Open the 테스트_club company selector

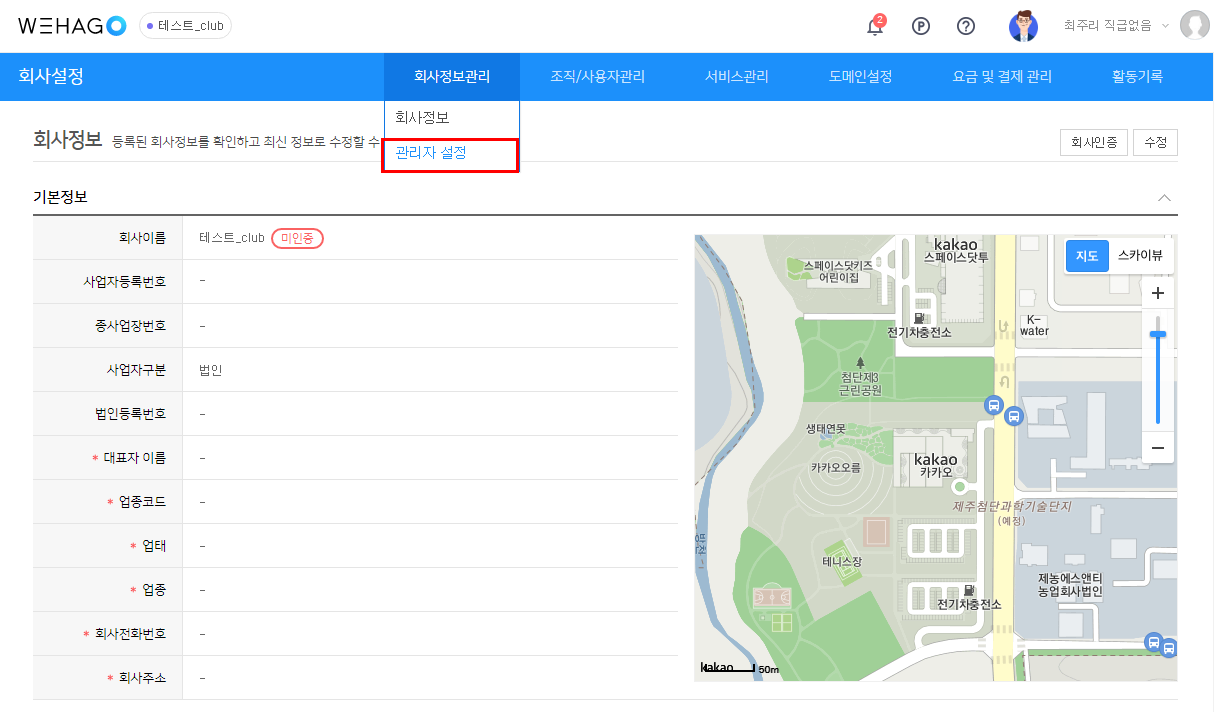pos(185,26)
